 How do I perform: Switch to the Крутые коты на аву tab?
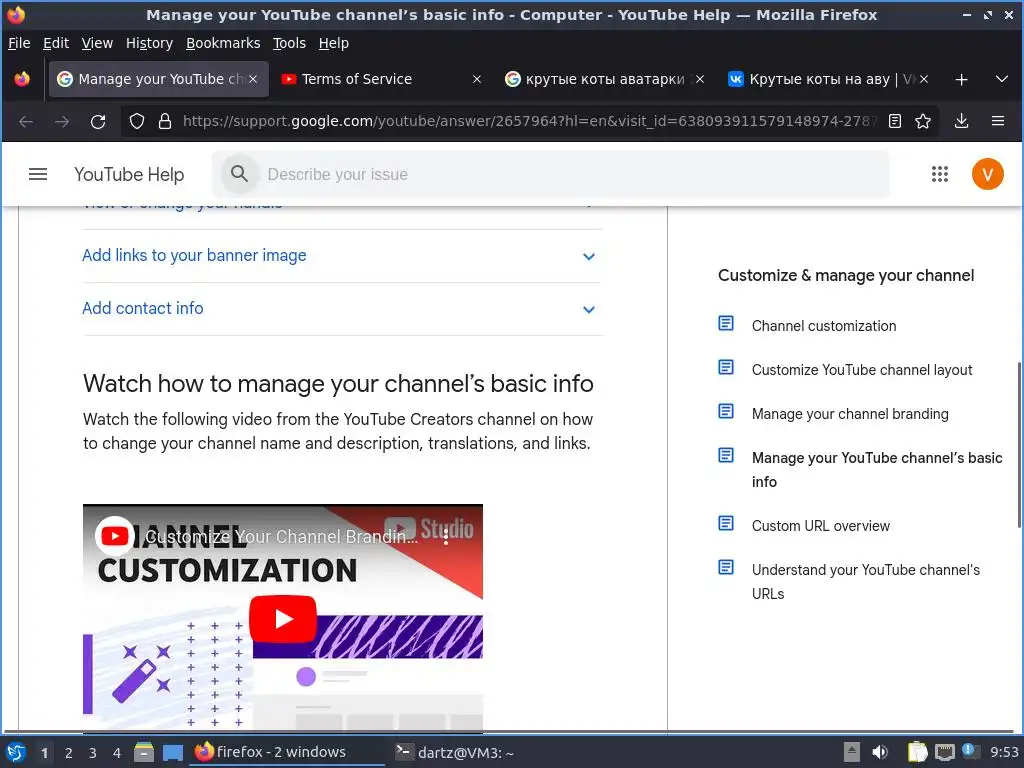click(828, 79)
